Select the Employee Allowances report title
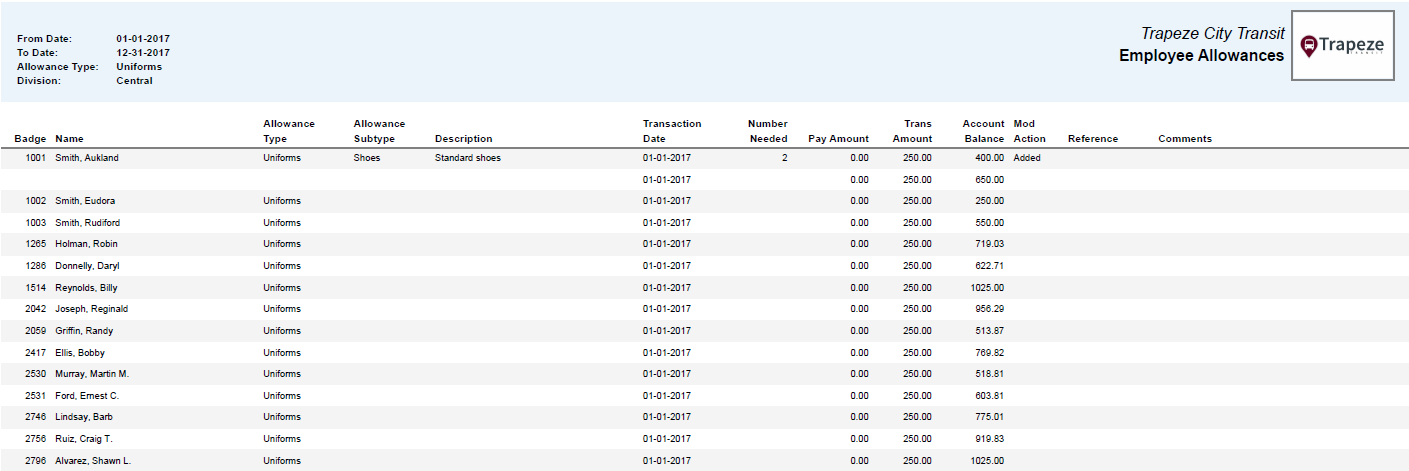This screenshot has height=471, width=1409. coord(1201,56)
